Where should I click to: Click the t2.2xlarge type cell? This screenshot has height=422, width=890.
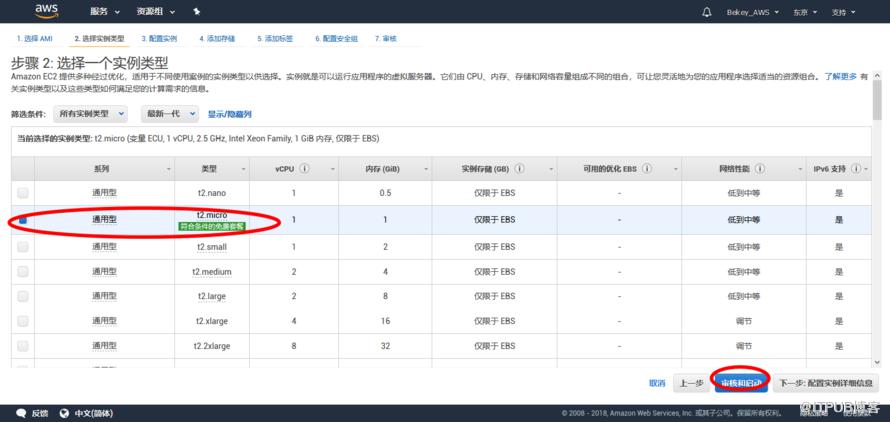click(x=212, y=345)
